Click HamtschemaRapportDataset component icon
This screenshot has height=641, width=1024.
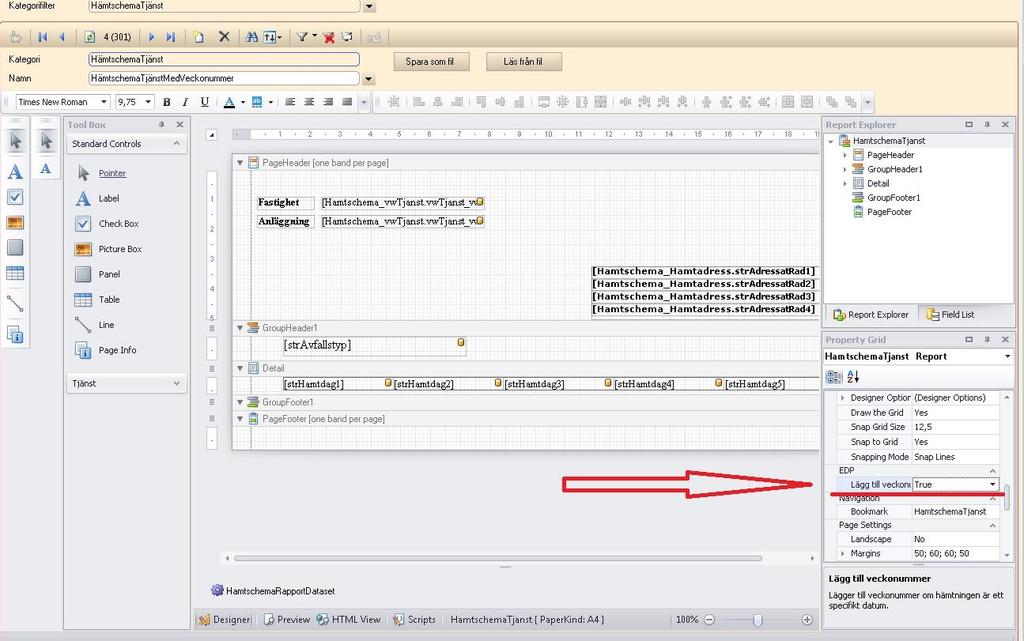tap(217, 590)
